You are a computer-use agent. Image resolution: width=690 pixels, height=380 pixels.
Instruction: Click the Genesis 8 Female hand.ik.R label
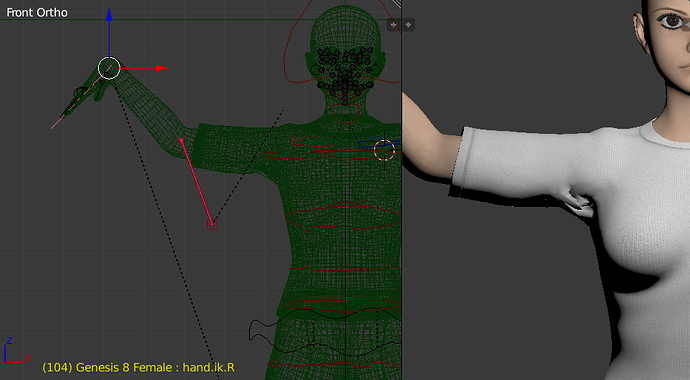pyautogui.click(x=139, y=367)
